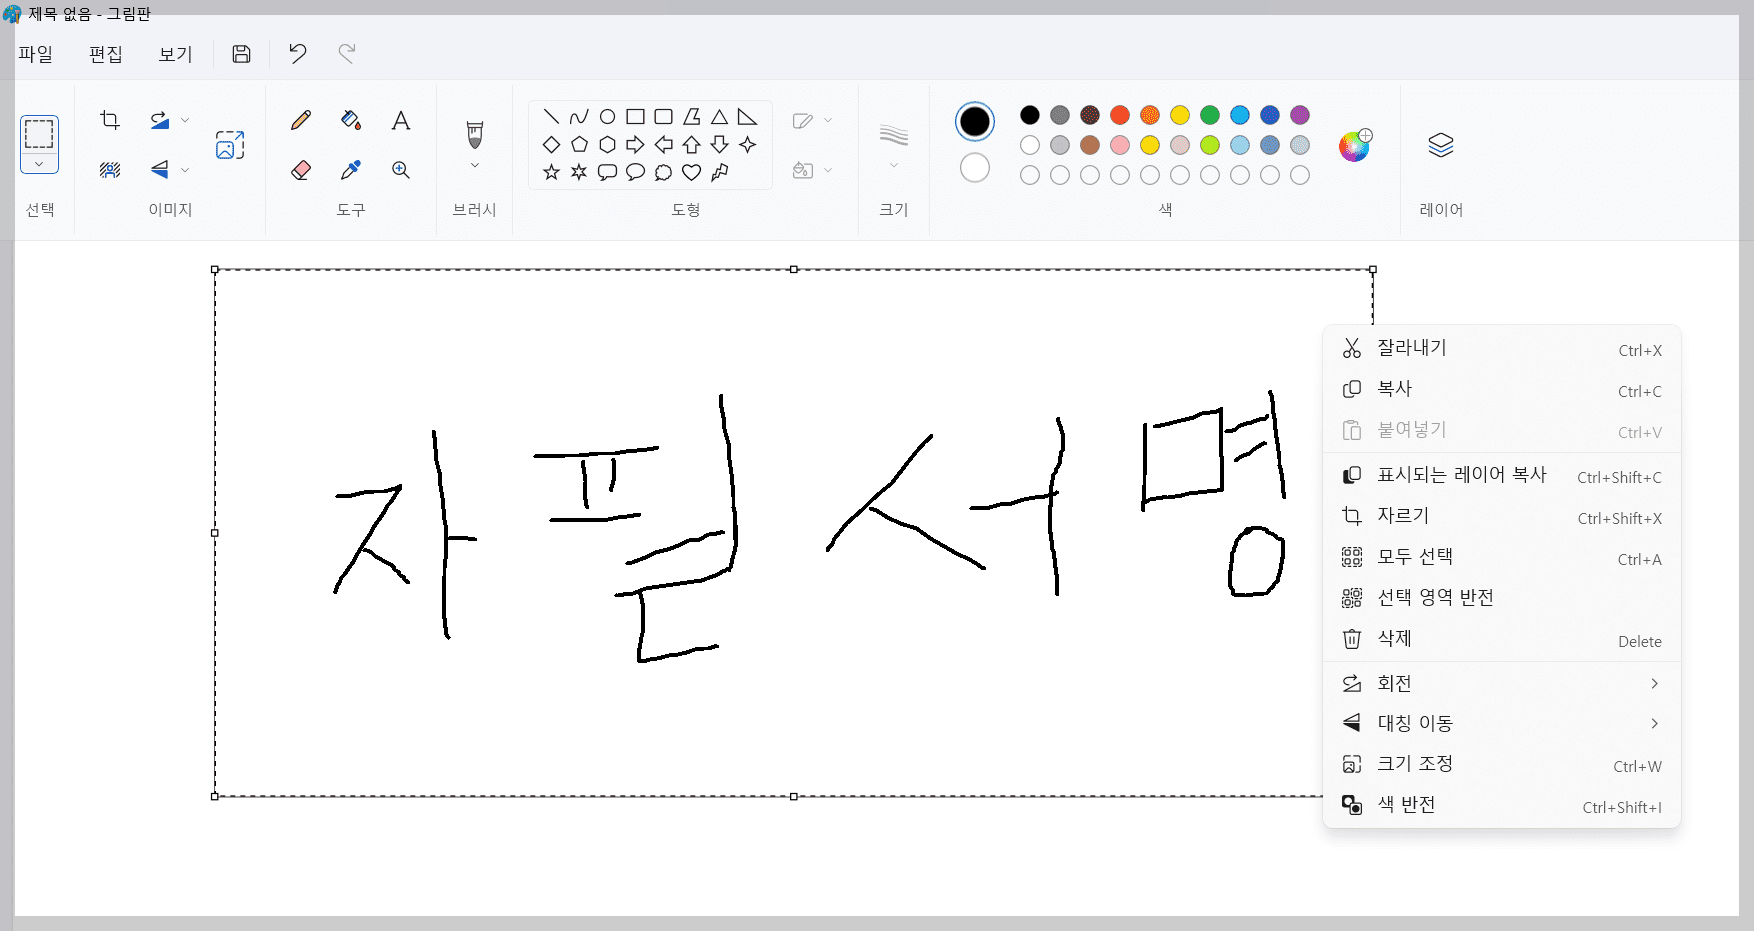Viewport: 1754px width, 931px height.
Task: Open the color wheel editor
Action: (x=1356, y=146)
